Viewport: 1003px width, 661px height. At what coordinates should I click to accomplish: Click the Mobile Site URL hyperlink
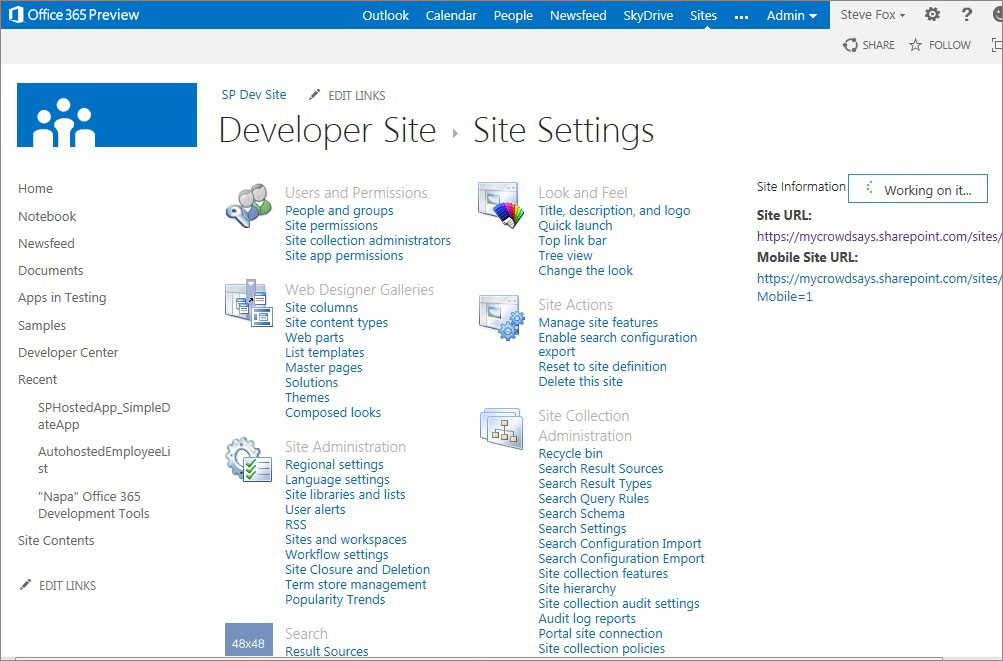tap(880, 287)
